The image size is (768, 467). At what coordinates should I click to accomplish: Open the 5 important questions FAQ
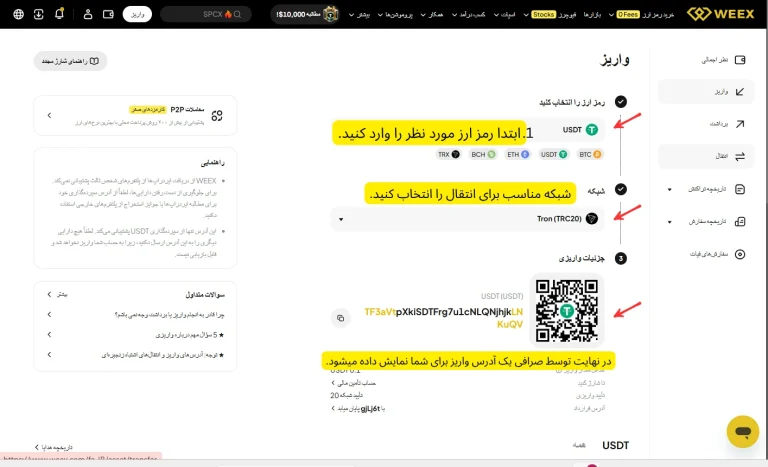coord(135,335)
